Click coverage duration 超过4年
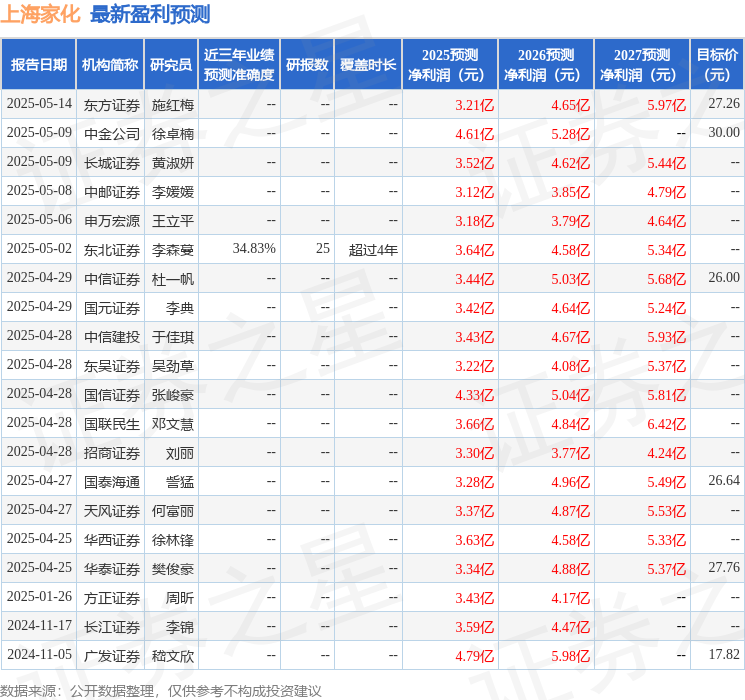This screenshot has width=745, height=700. click(x=373, y=250)
